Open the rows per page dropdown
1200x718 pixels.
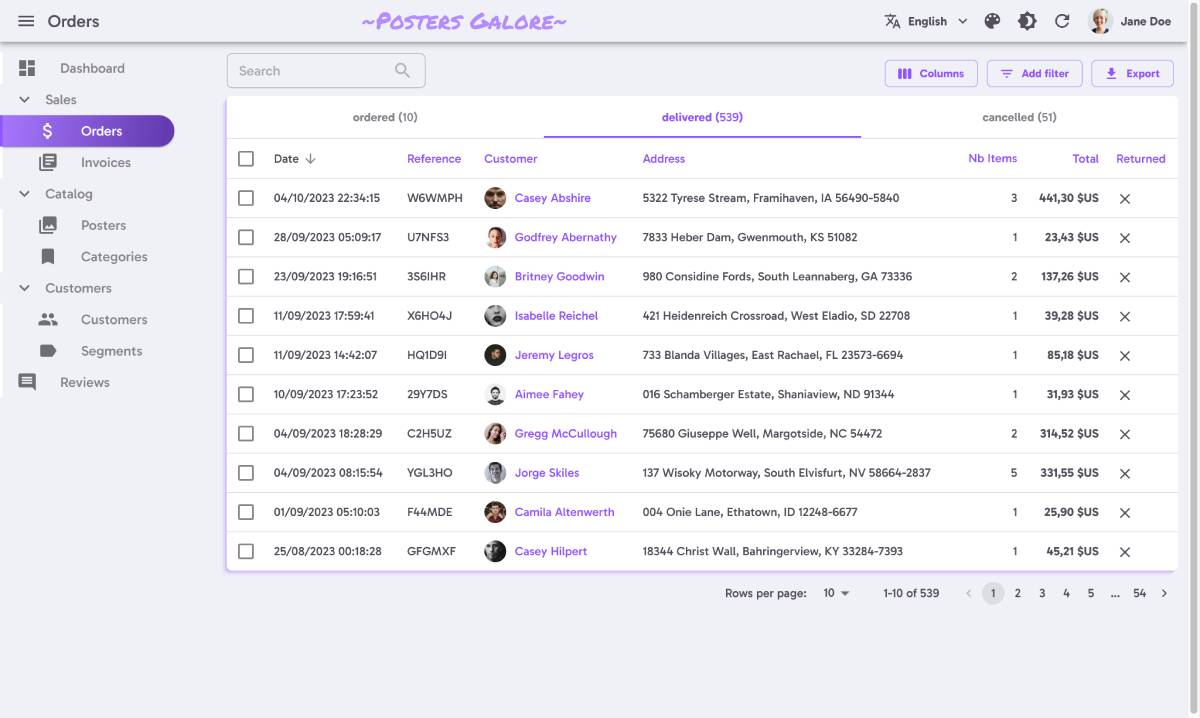pyautogui.click(x=836, y=593)
